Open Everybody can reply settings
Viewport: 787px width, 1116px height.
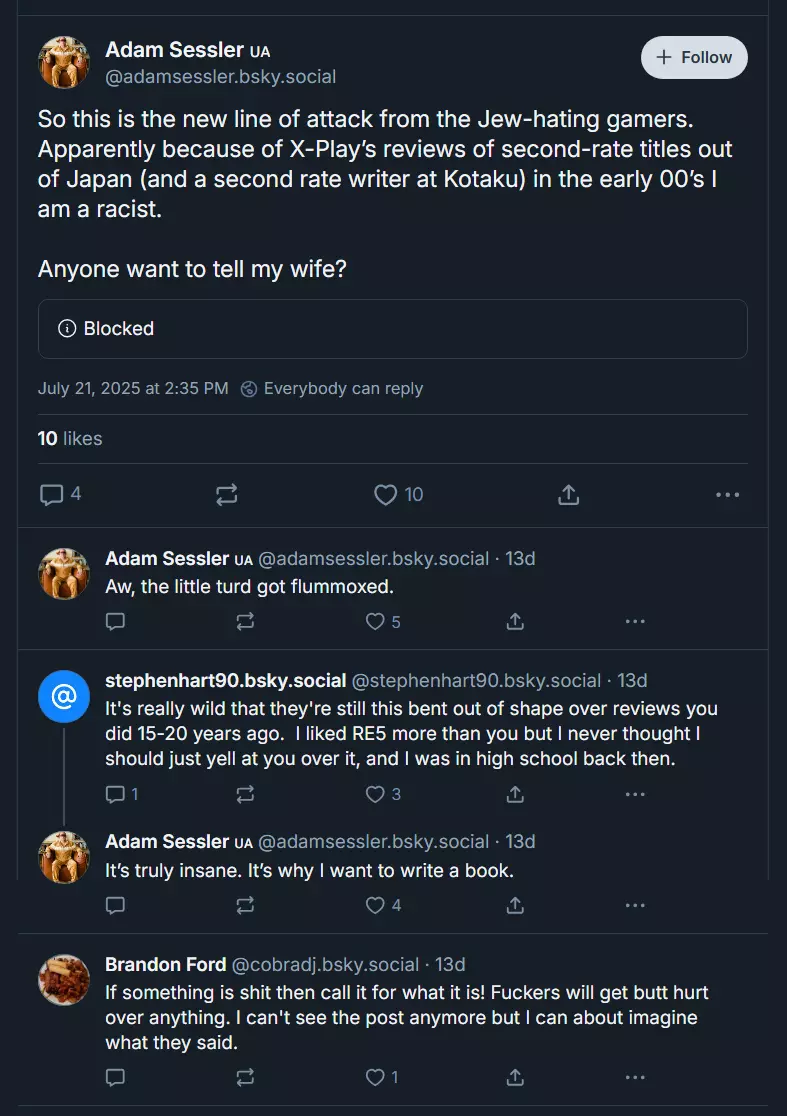(332, 389)
